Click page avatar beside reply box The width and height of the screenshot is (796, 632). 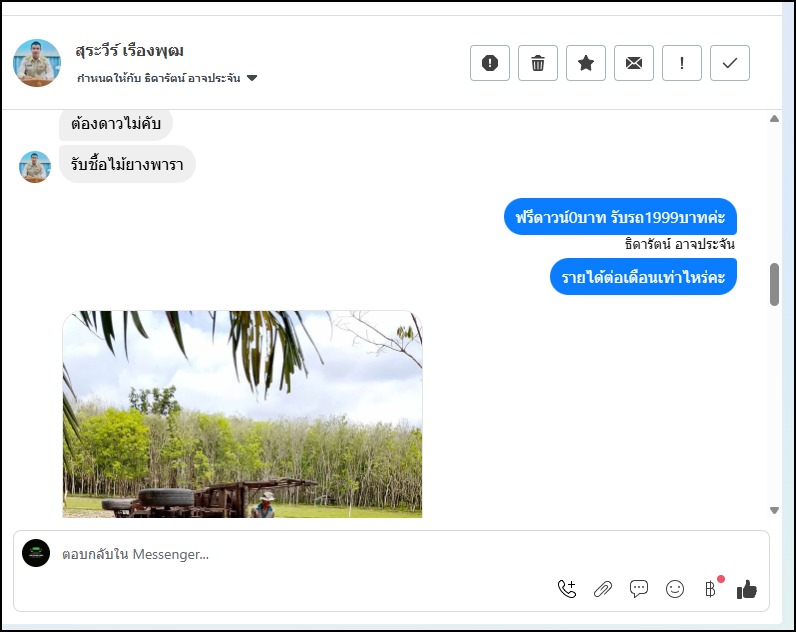point(36,553)
